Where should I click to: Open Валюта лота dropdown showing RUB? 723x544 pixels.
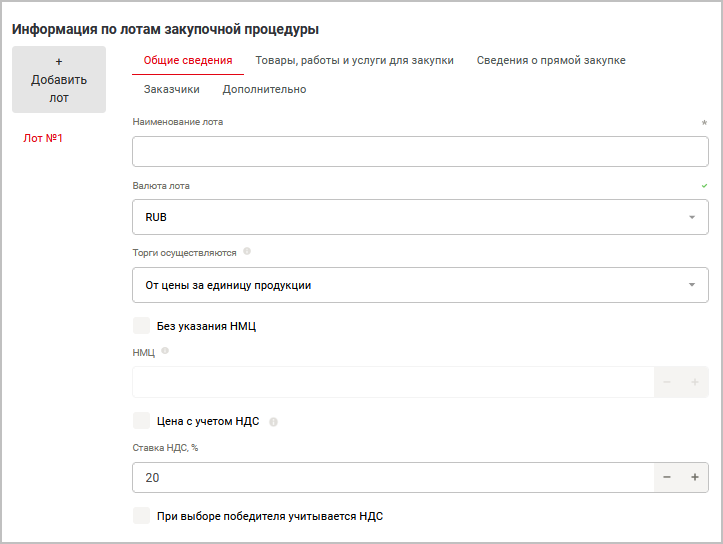(x=420, y=217)
